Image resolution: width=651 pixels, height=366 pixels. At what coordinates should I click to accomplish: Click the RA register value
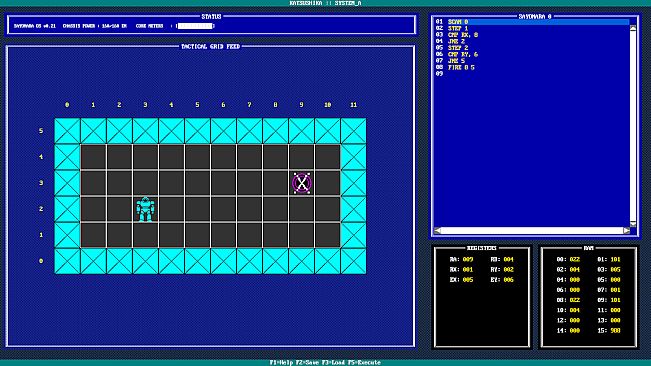click(x=468, y=259)
